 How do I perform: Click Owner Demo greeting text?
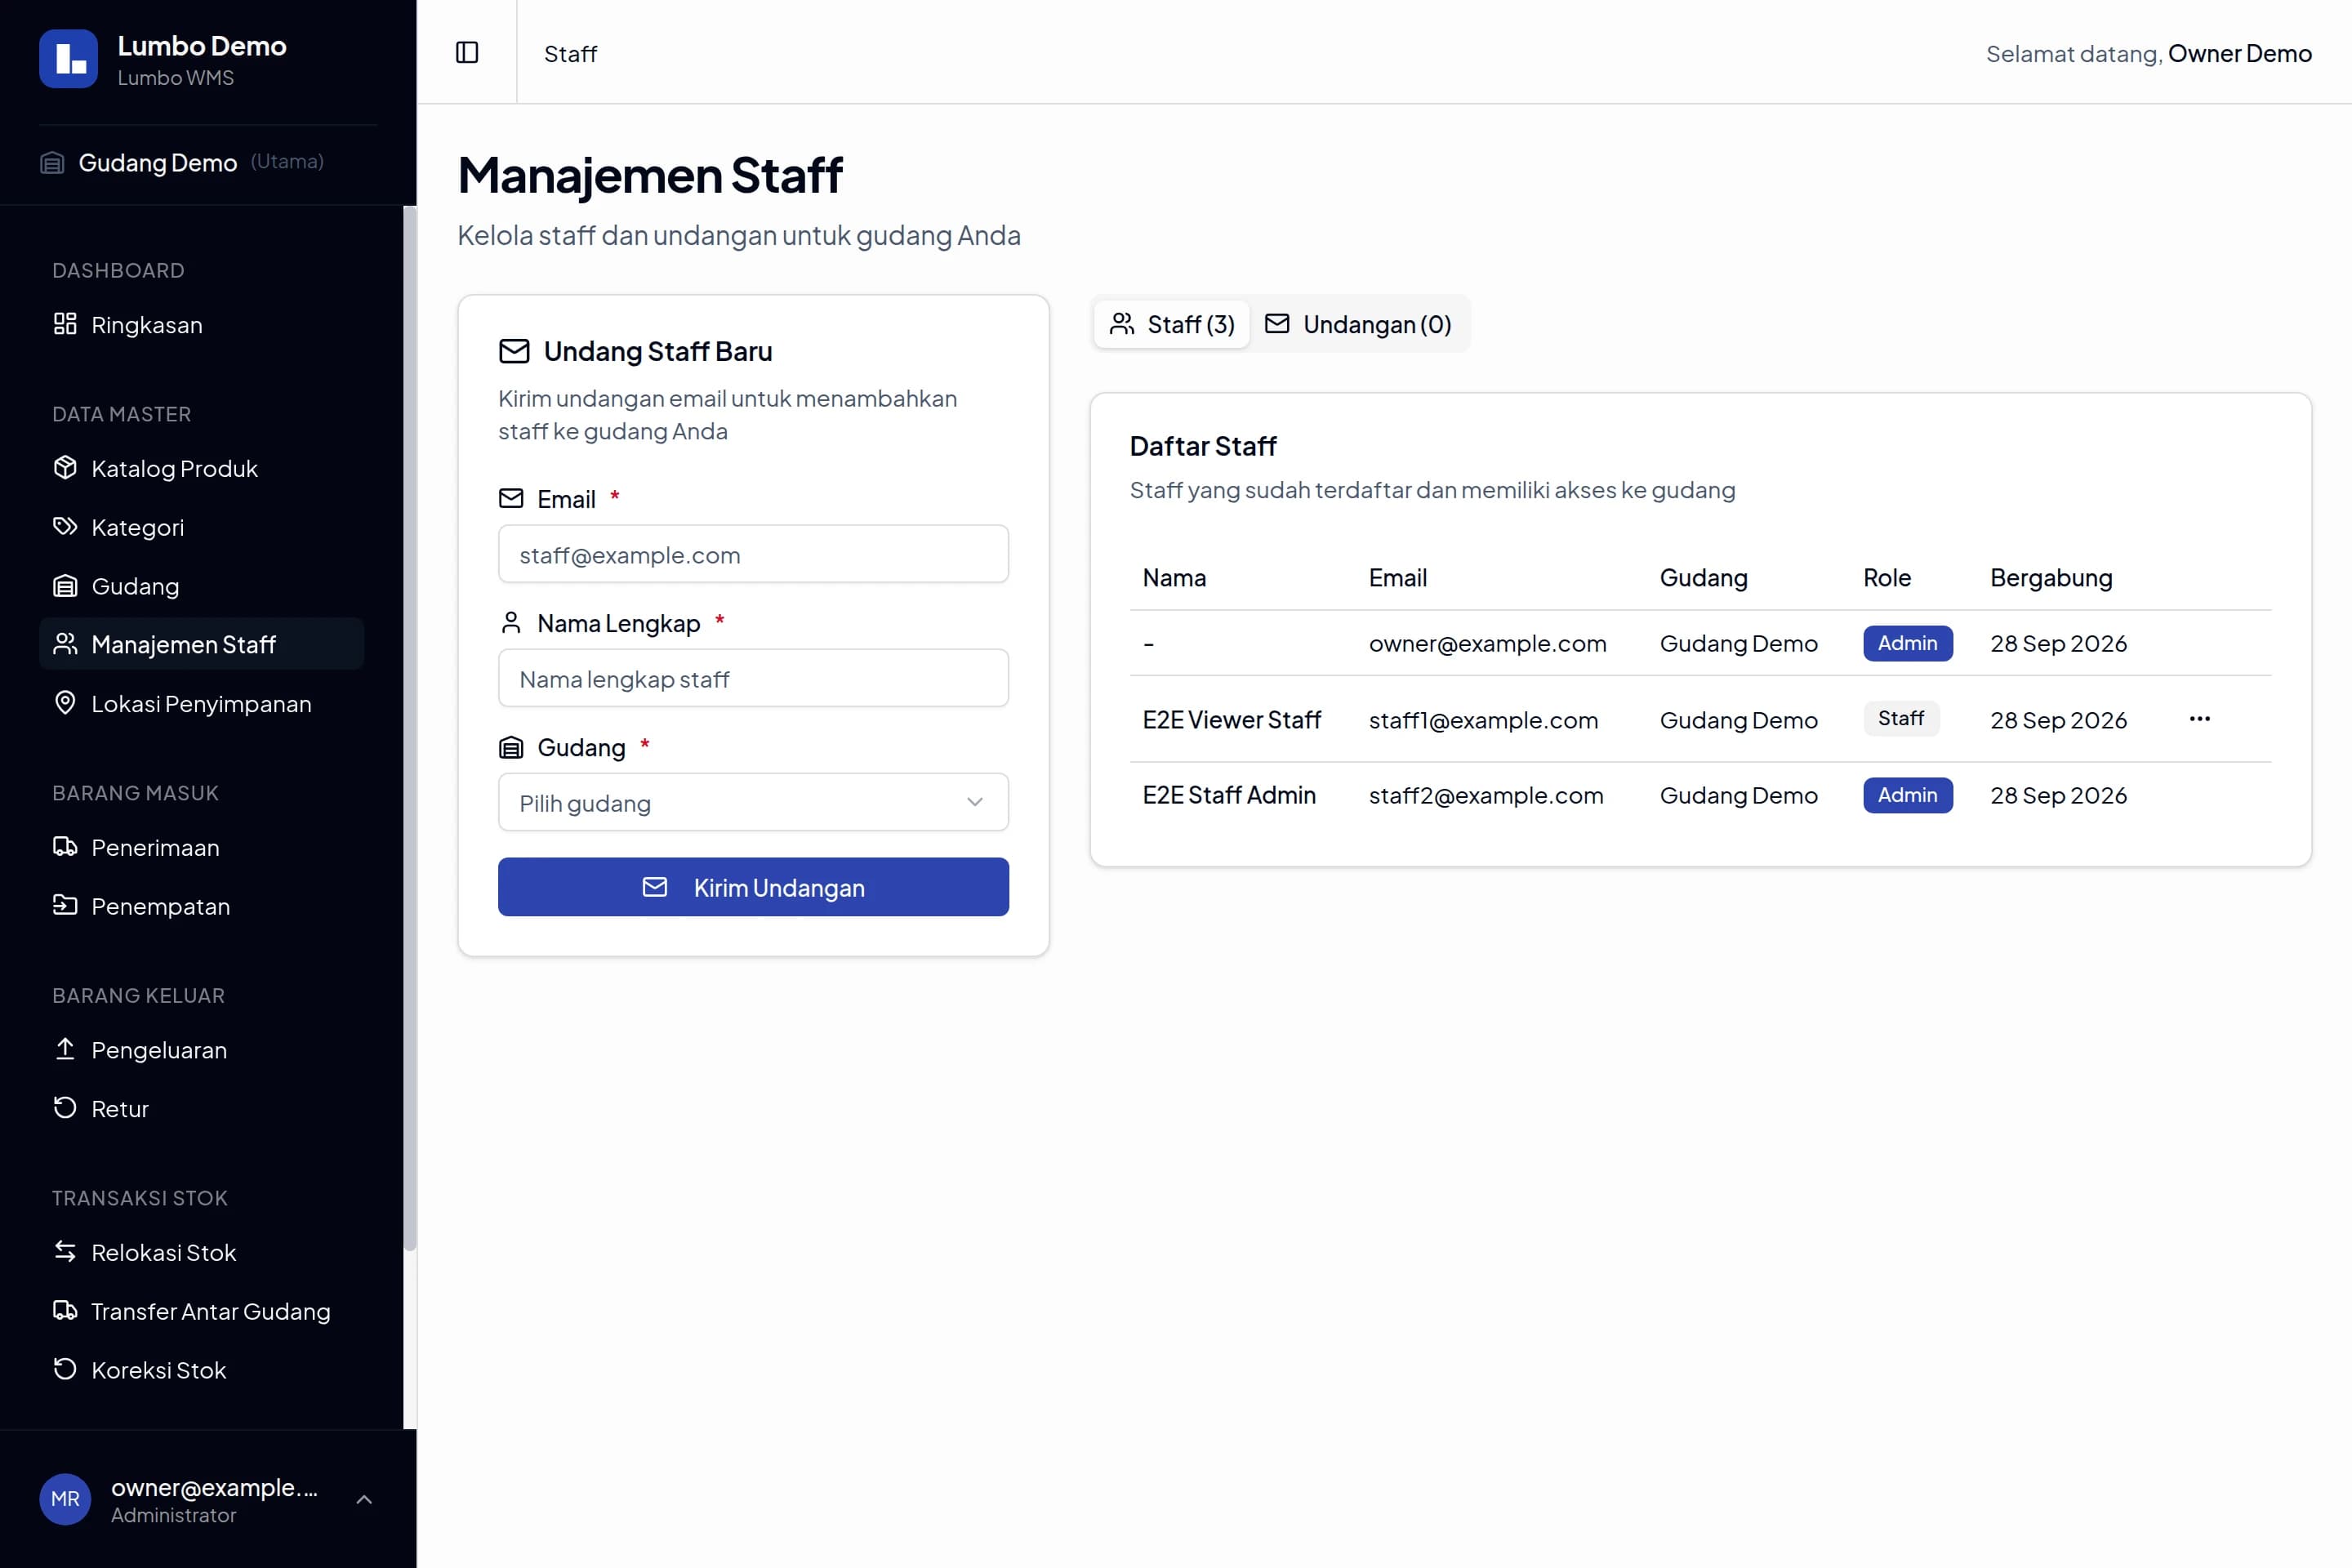click(x=2239, y=53)
